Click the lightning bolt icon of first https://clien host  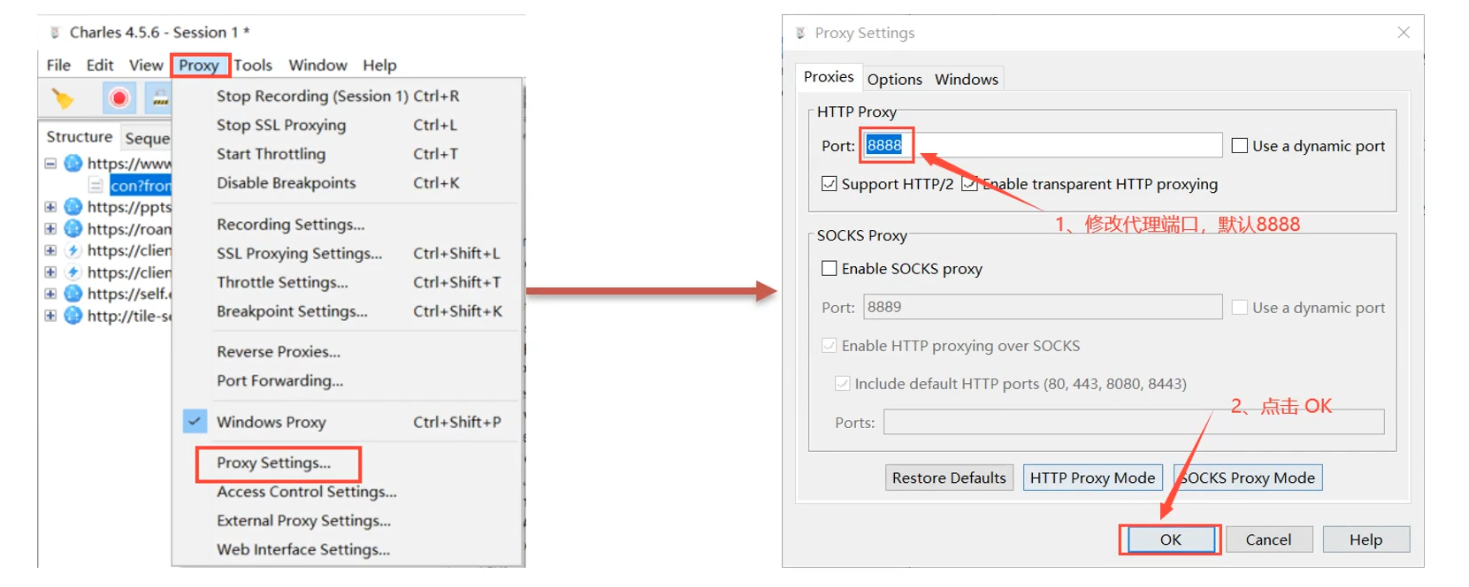click(x=73, y=250)
